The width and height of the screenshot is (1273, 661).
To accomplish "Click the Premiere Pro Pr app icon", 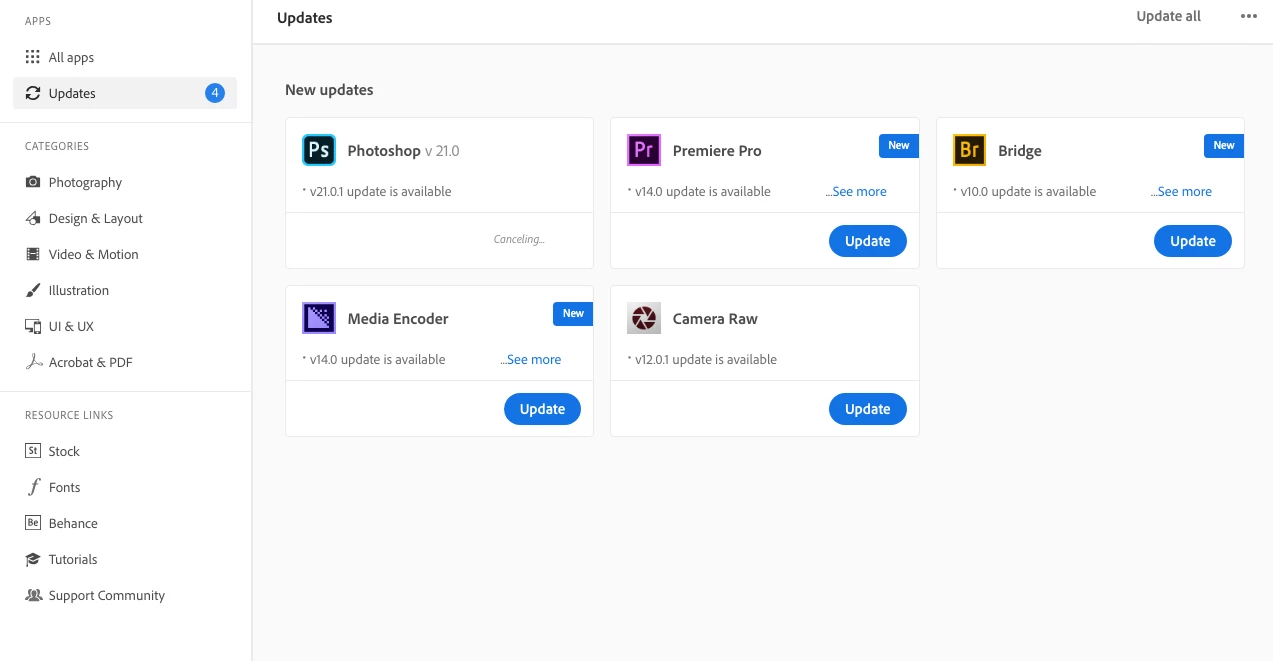I will point(644,150).
